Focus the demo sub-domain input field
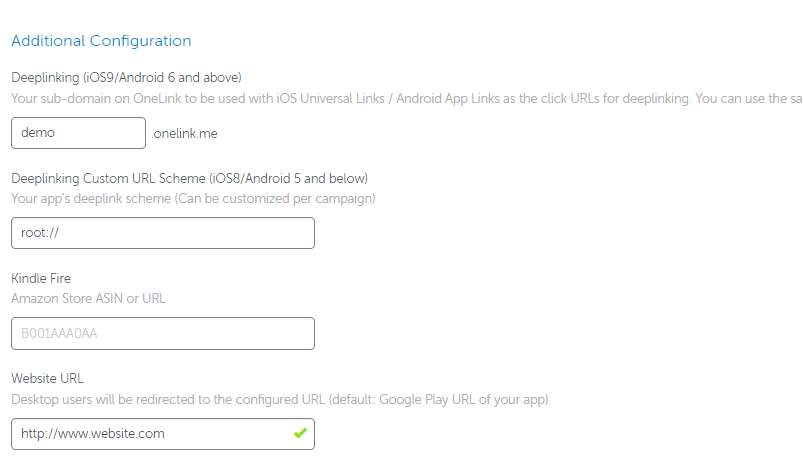The height and width of the screenshot is (475, 803). [x=78, y=133]
